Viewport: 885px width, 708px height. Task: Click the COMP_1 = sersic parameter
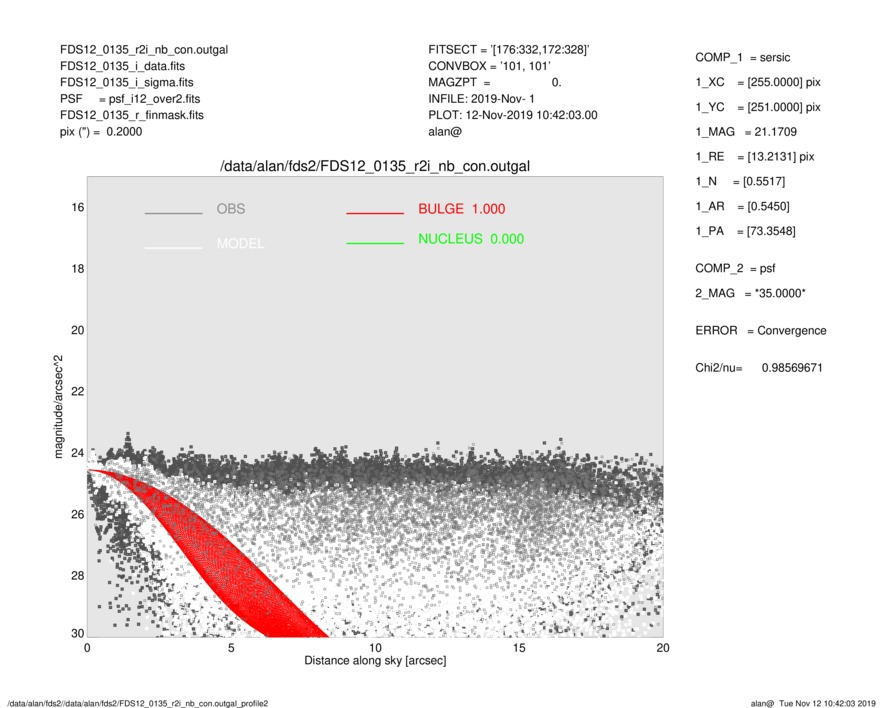click(742, 58)
